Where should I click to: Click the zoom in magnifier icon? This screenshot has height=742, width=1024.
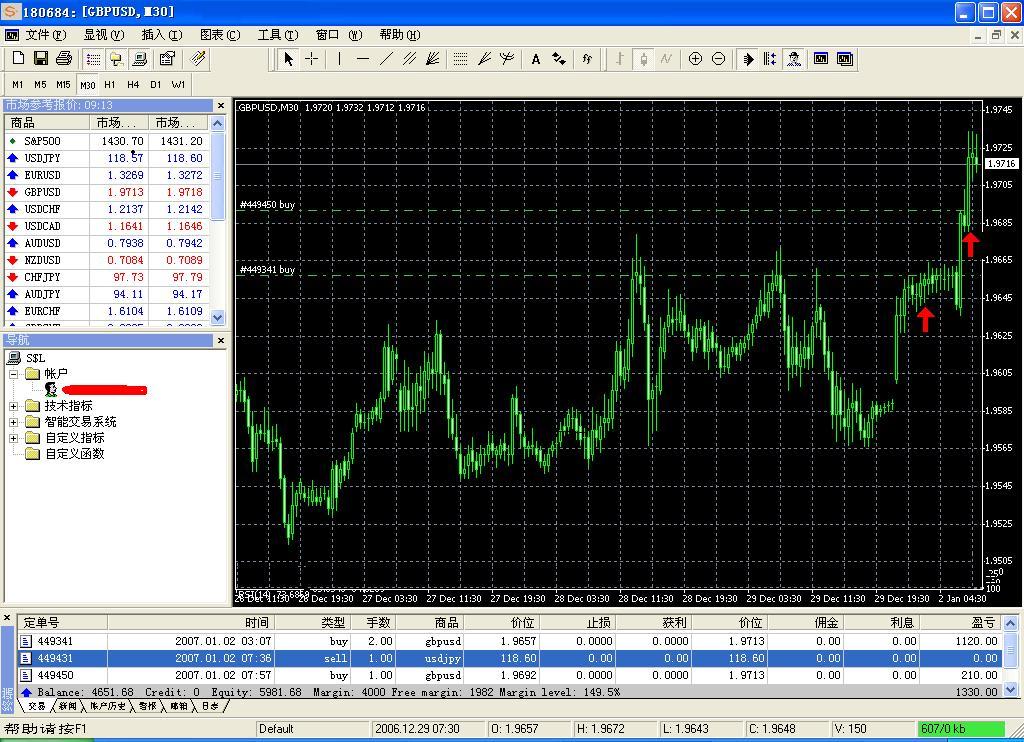(695, 59)
